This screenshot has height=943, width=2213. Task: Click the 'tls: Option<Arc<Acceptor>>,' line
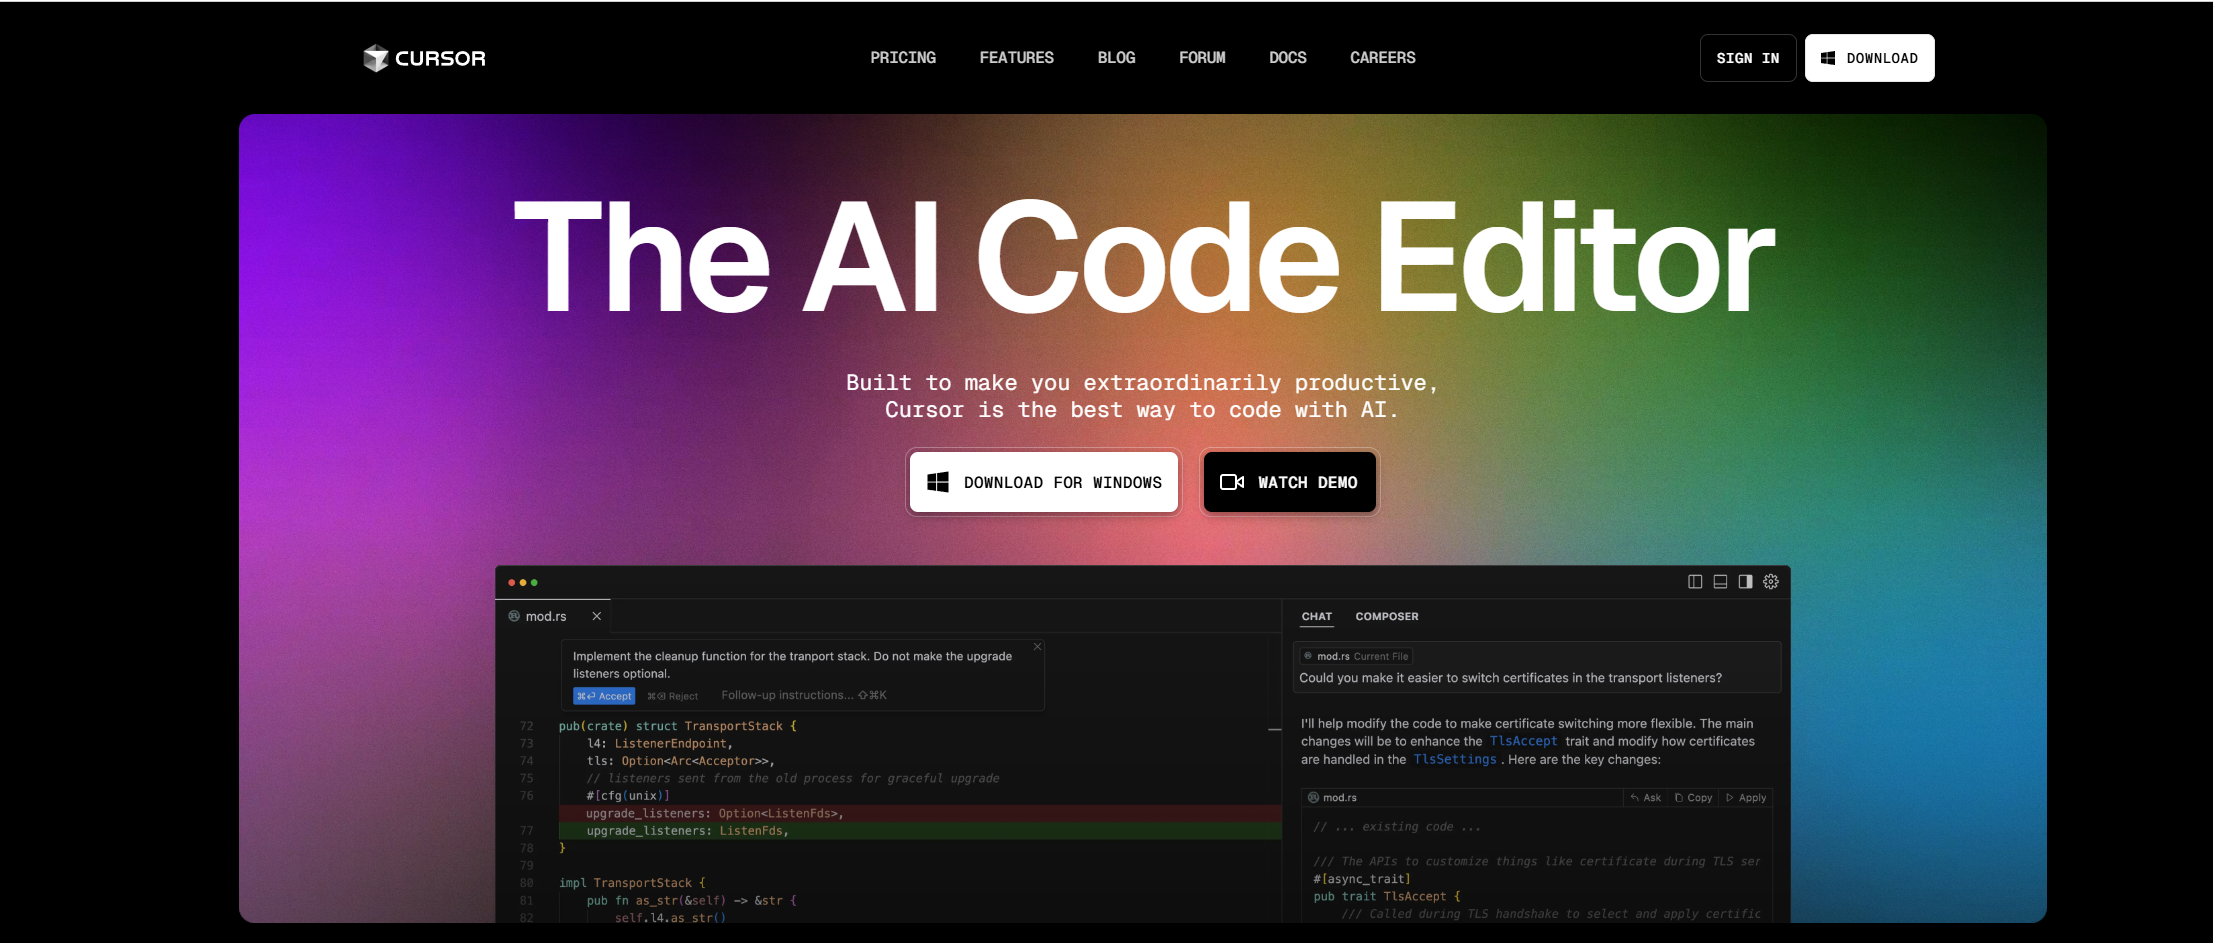tap(681, 761)
